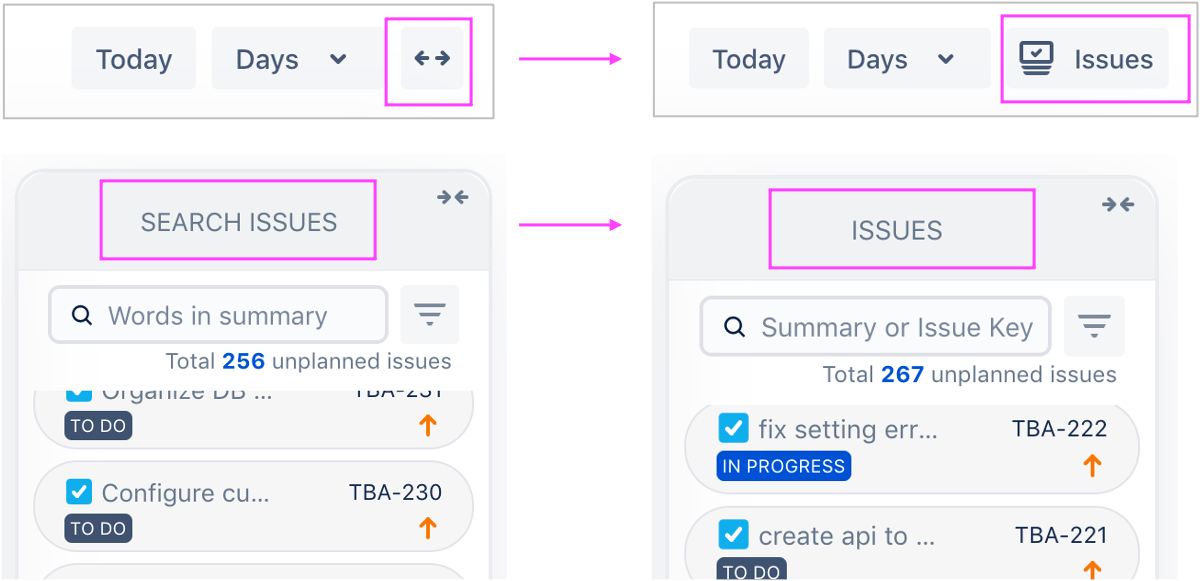Open issue key TBA-221
Screen dimensions: 1200x581
[1061, 535]
